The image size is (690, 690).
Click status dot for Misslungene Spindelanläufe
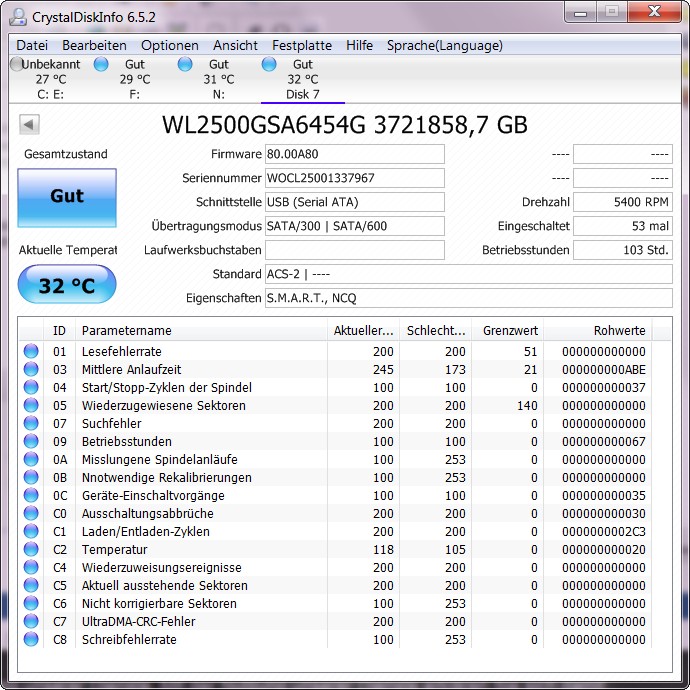pos(31,459)
